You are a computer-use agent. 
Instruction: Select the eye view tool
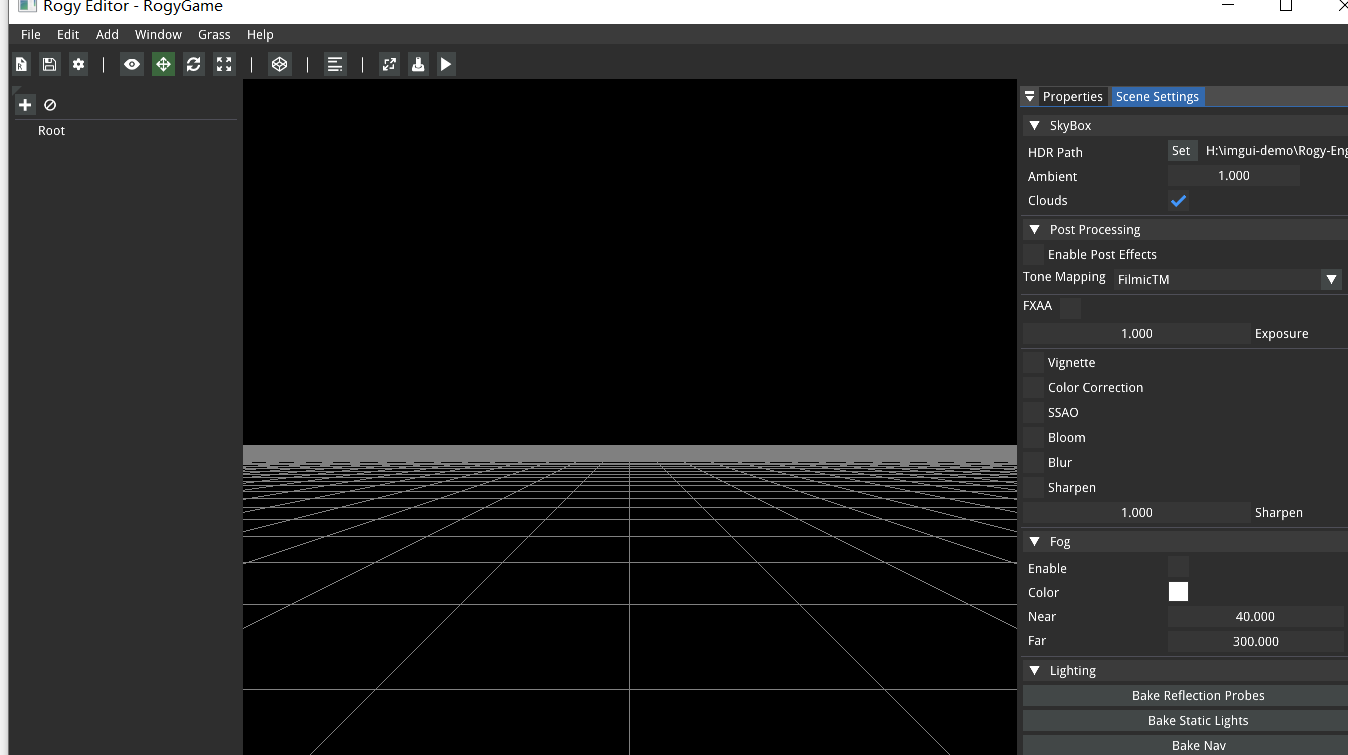pyautogui.click(x=132, y=64)
